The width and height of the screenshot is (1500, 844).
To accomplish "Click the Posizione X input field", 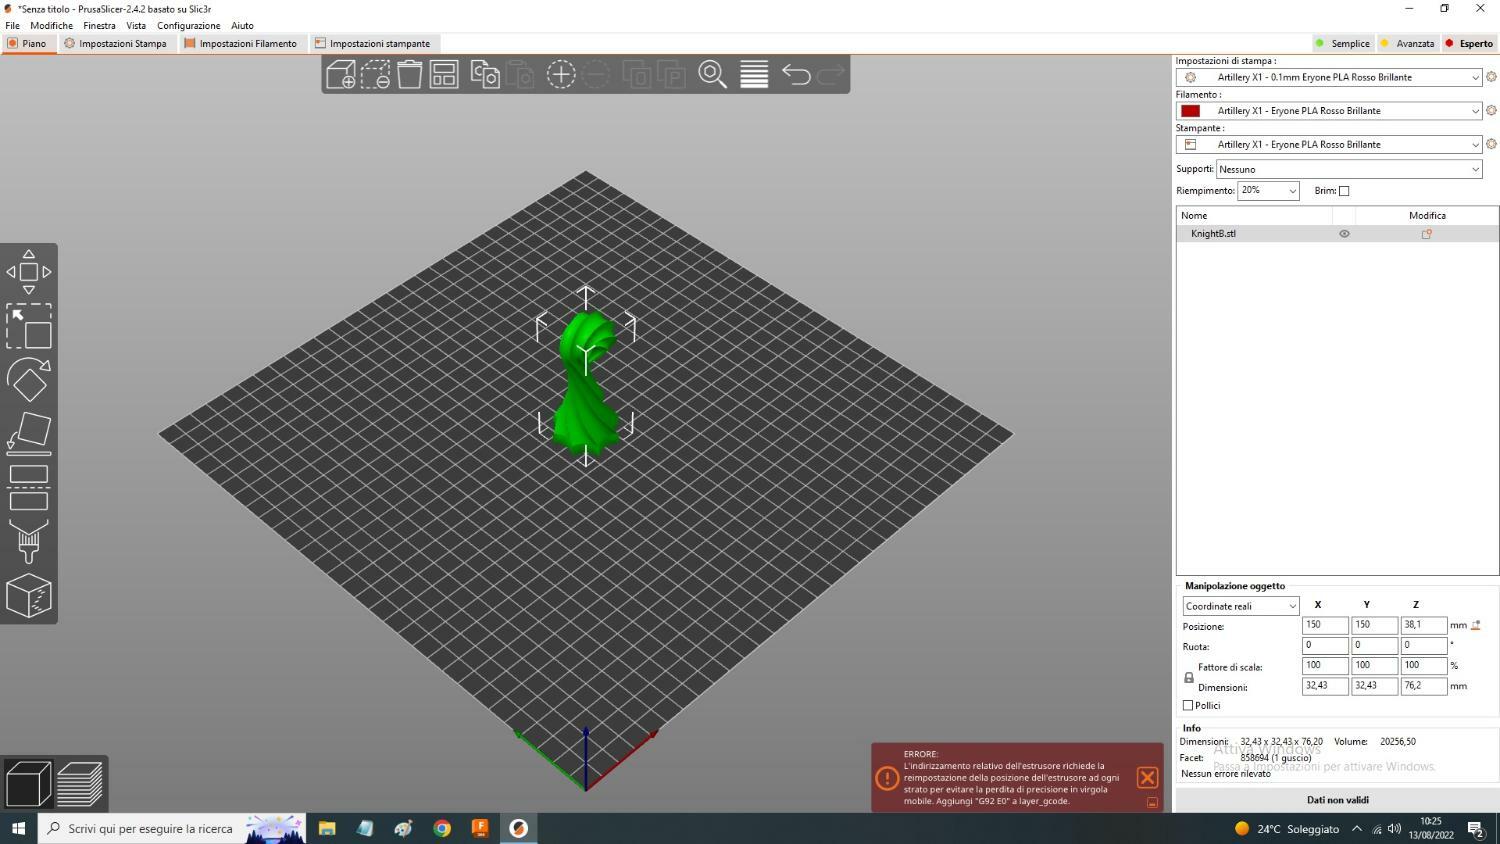I will click(x=1324, y=625).
